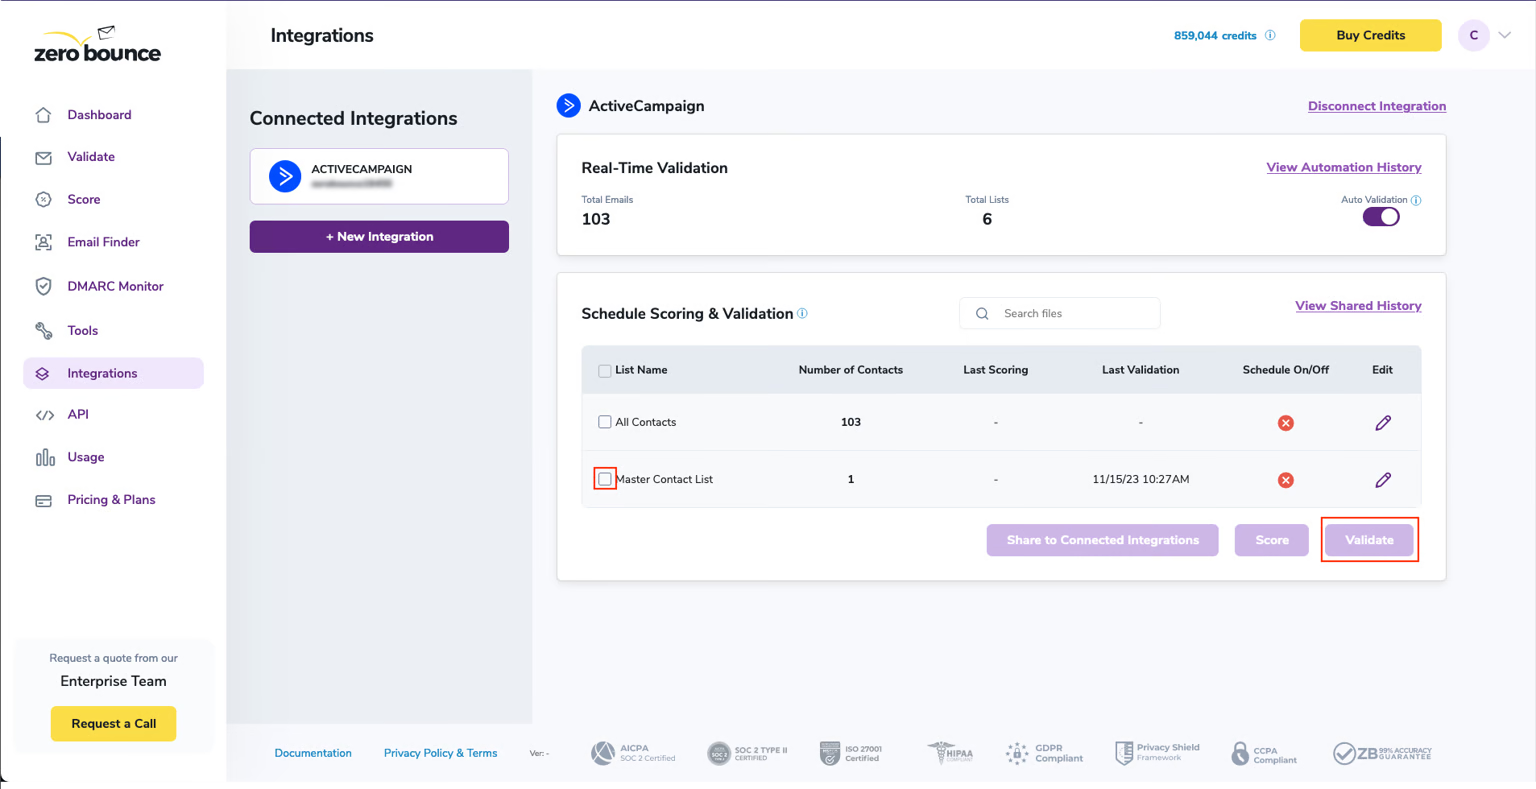This screenshot has width=1536, height=789.
Task: Check the select-all List Name checkbox
Action: tap(605, 371)
